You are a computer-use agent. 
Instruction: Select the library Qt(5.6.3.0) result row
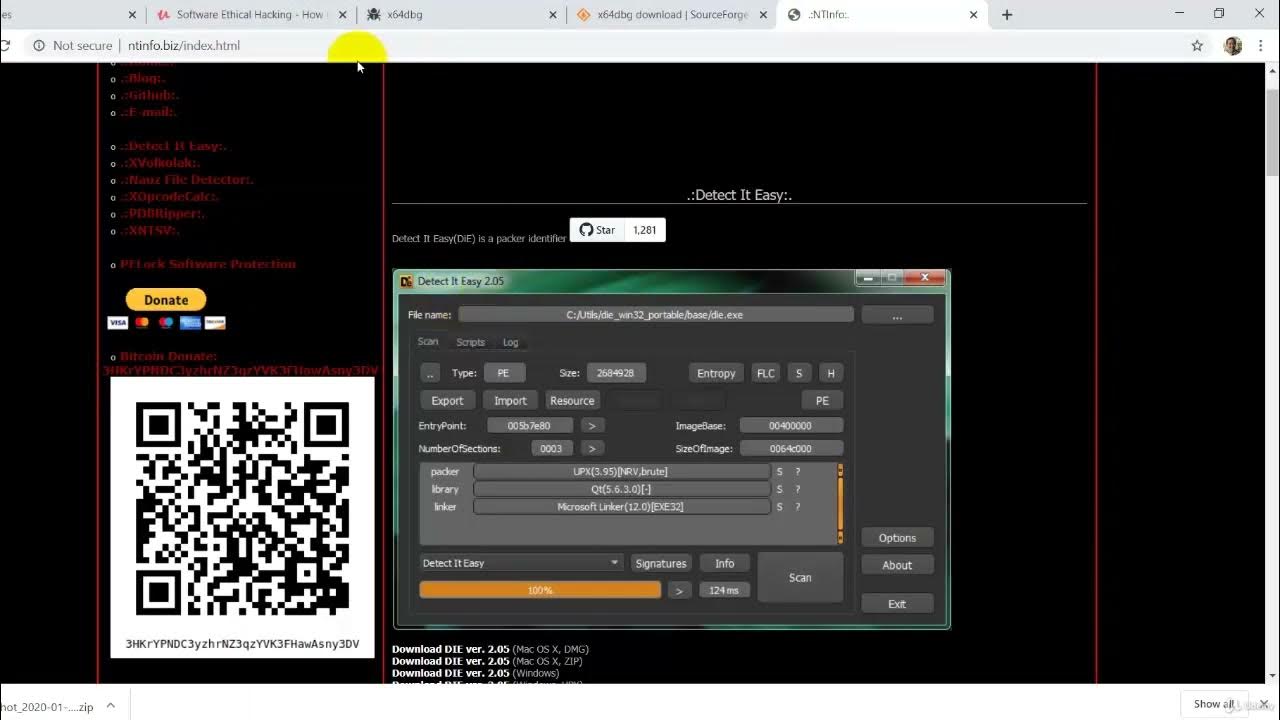click(x=620, y=490)
